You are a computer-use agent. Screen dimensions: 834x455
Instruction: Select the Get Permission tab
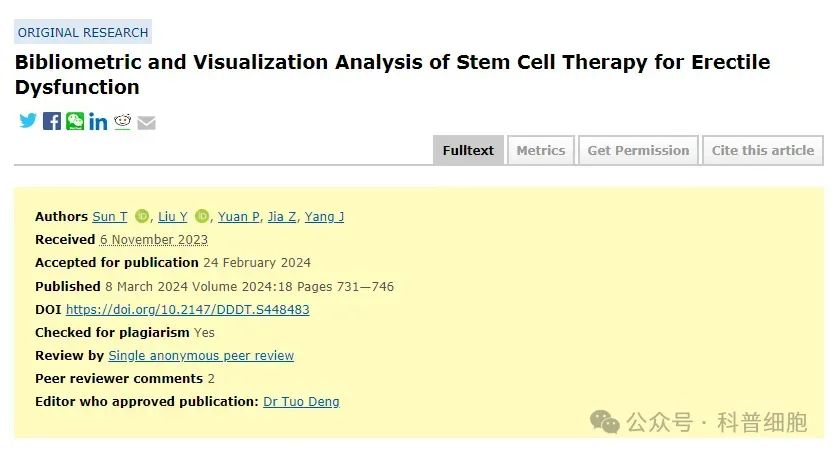[x=638, y=151]
